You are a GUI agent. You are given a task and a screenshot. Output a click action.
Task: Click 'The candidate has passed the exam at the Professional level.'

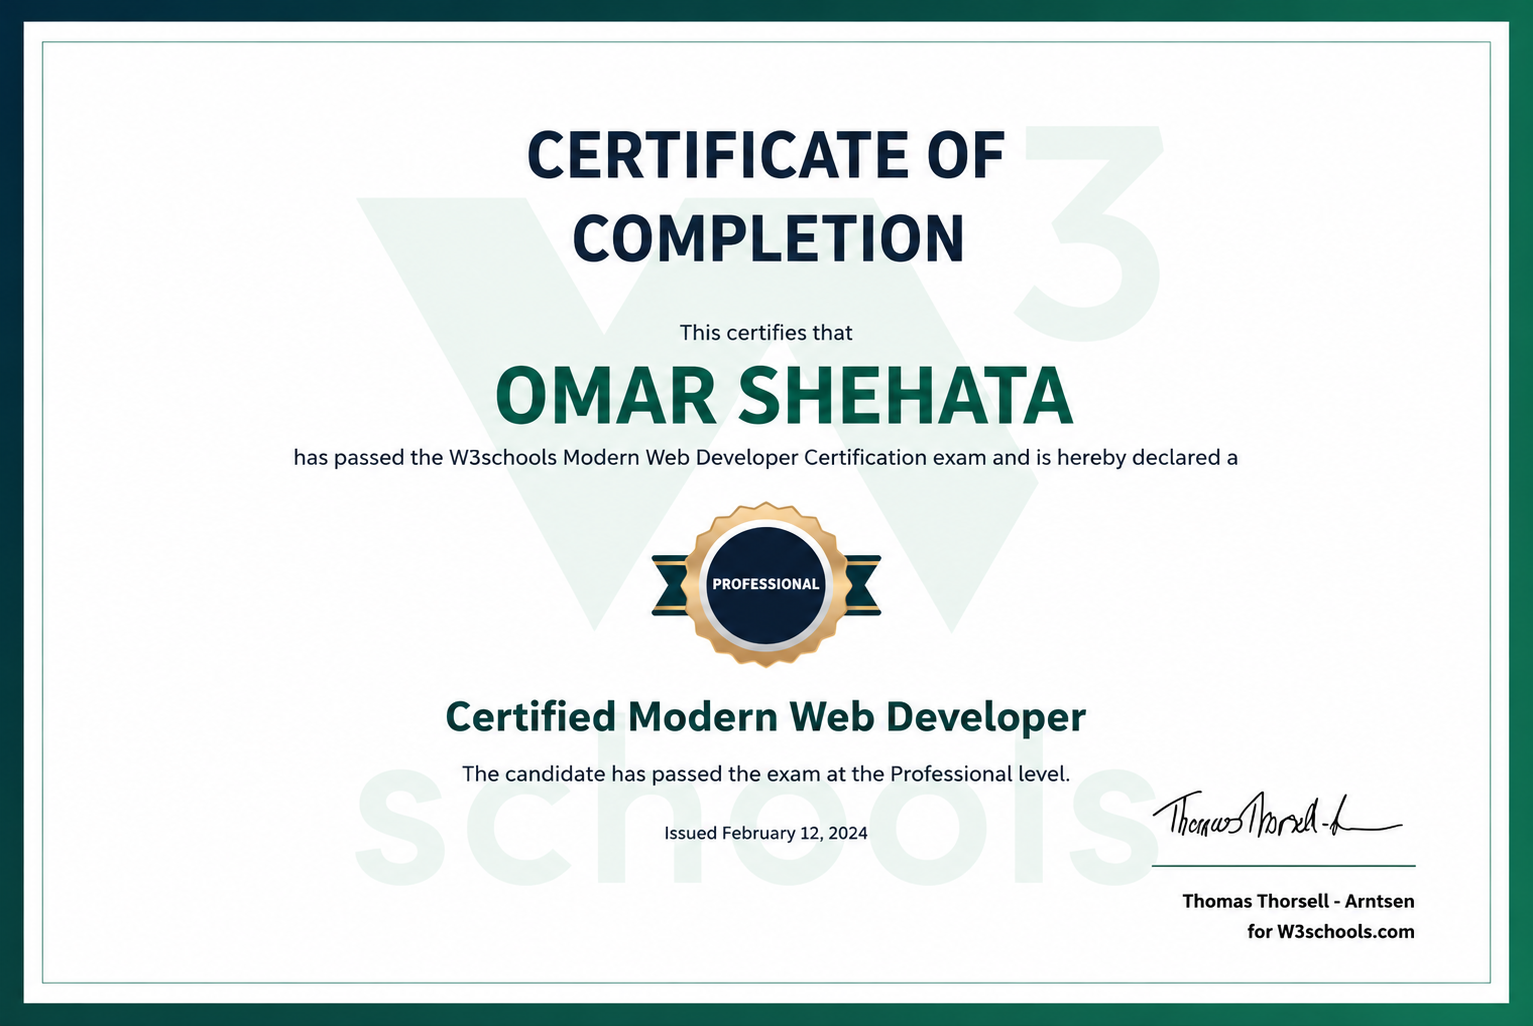[766, 774]
